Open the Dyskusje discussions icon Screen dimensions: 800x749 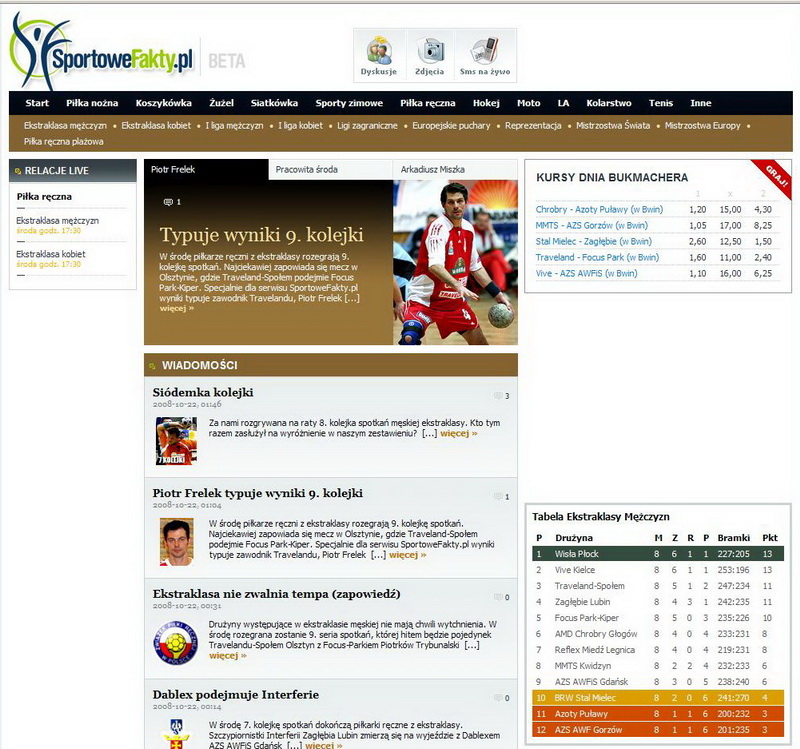pyautogui.click(x=378, y=50)
